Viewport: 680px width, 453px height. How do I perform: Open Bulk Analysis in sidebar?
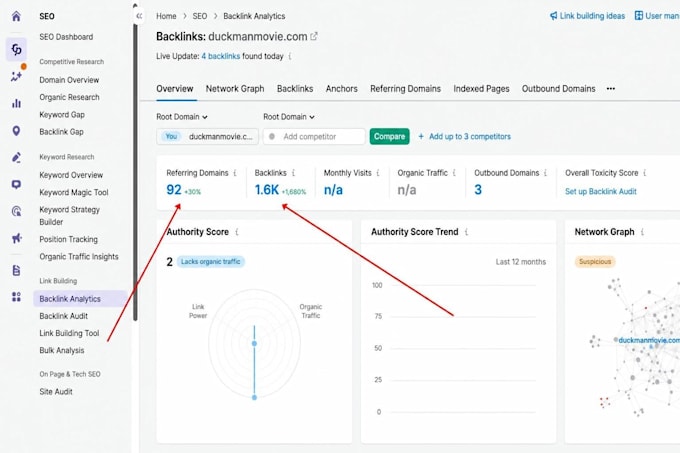(x=62, y=350)
